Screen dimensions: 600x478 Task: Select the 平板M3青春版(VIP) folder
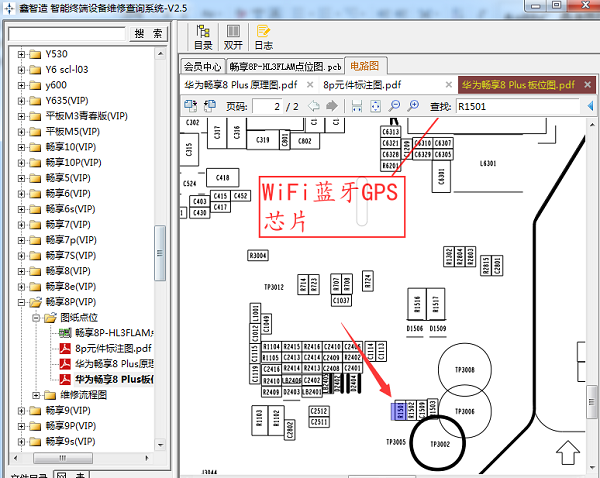(x=86, y=116)
